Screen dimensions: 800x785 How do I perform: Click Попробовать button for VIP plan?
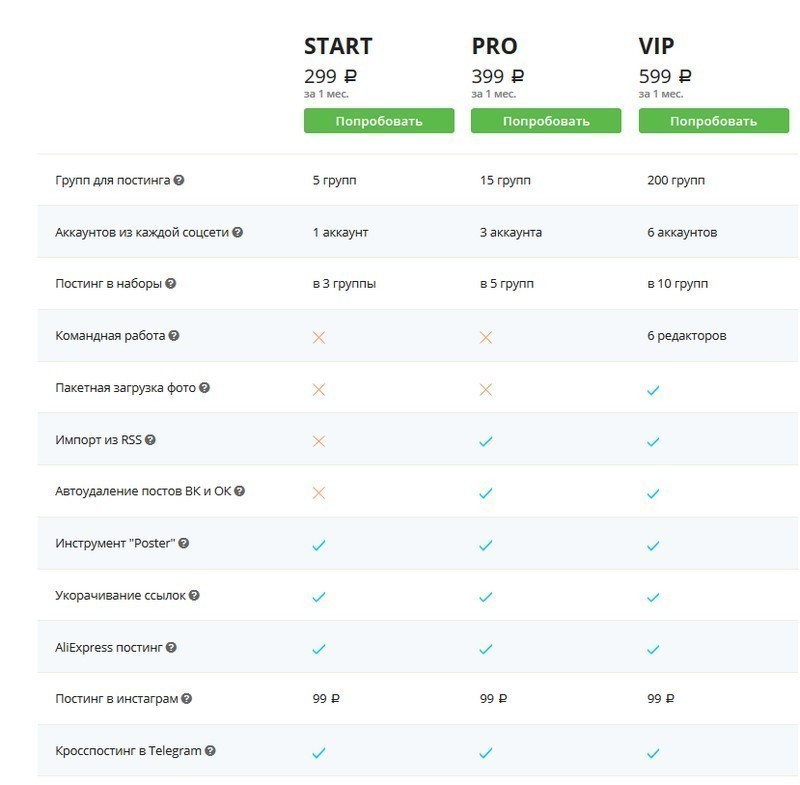(714, 121)
